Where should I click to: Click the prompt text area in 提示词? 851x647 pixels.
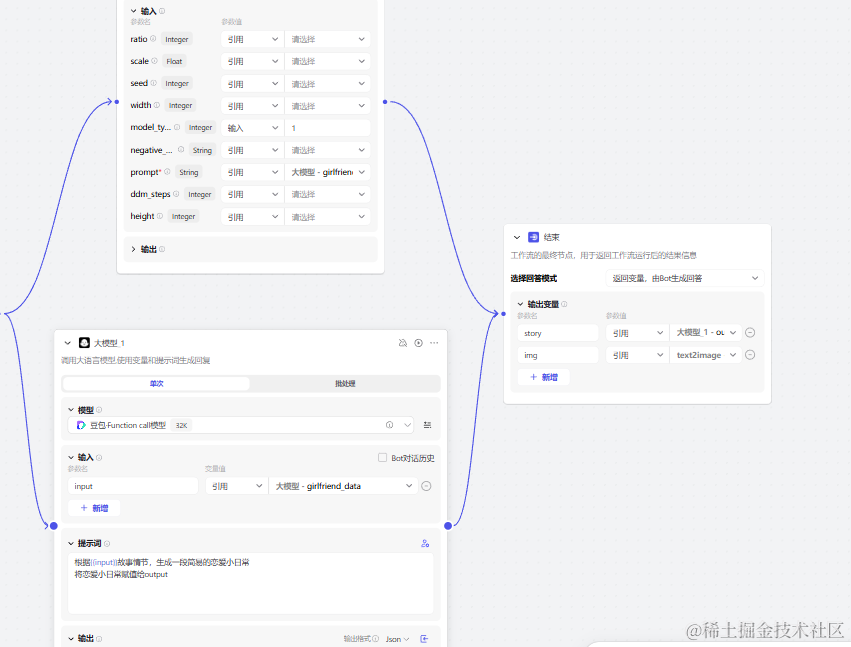pos(251,583)
